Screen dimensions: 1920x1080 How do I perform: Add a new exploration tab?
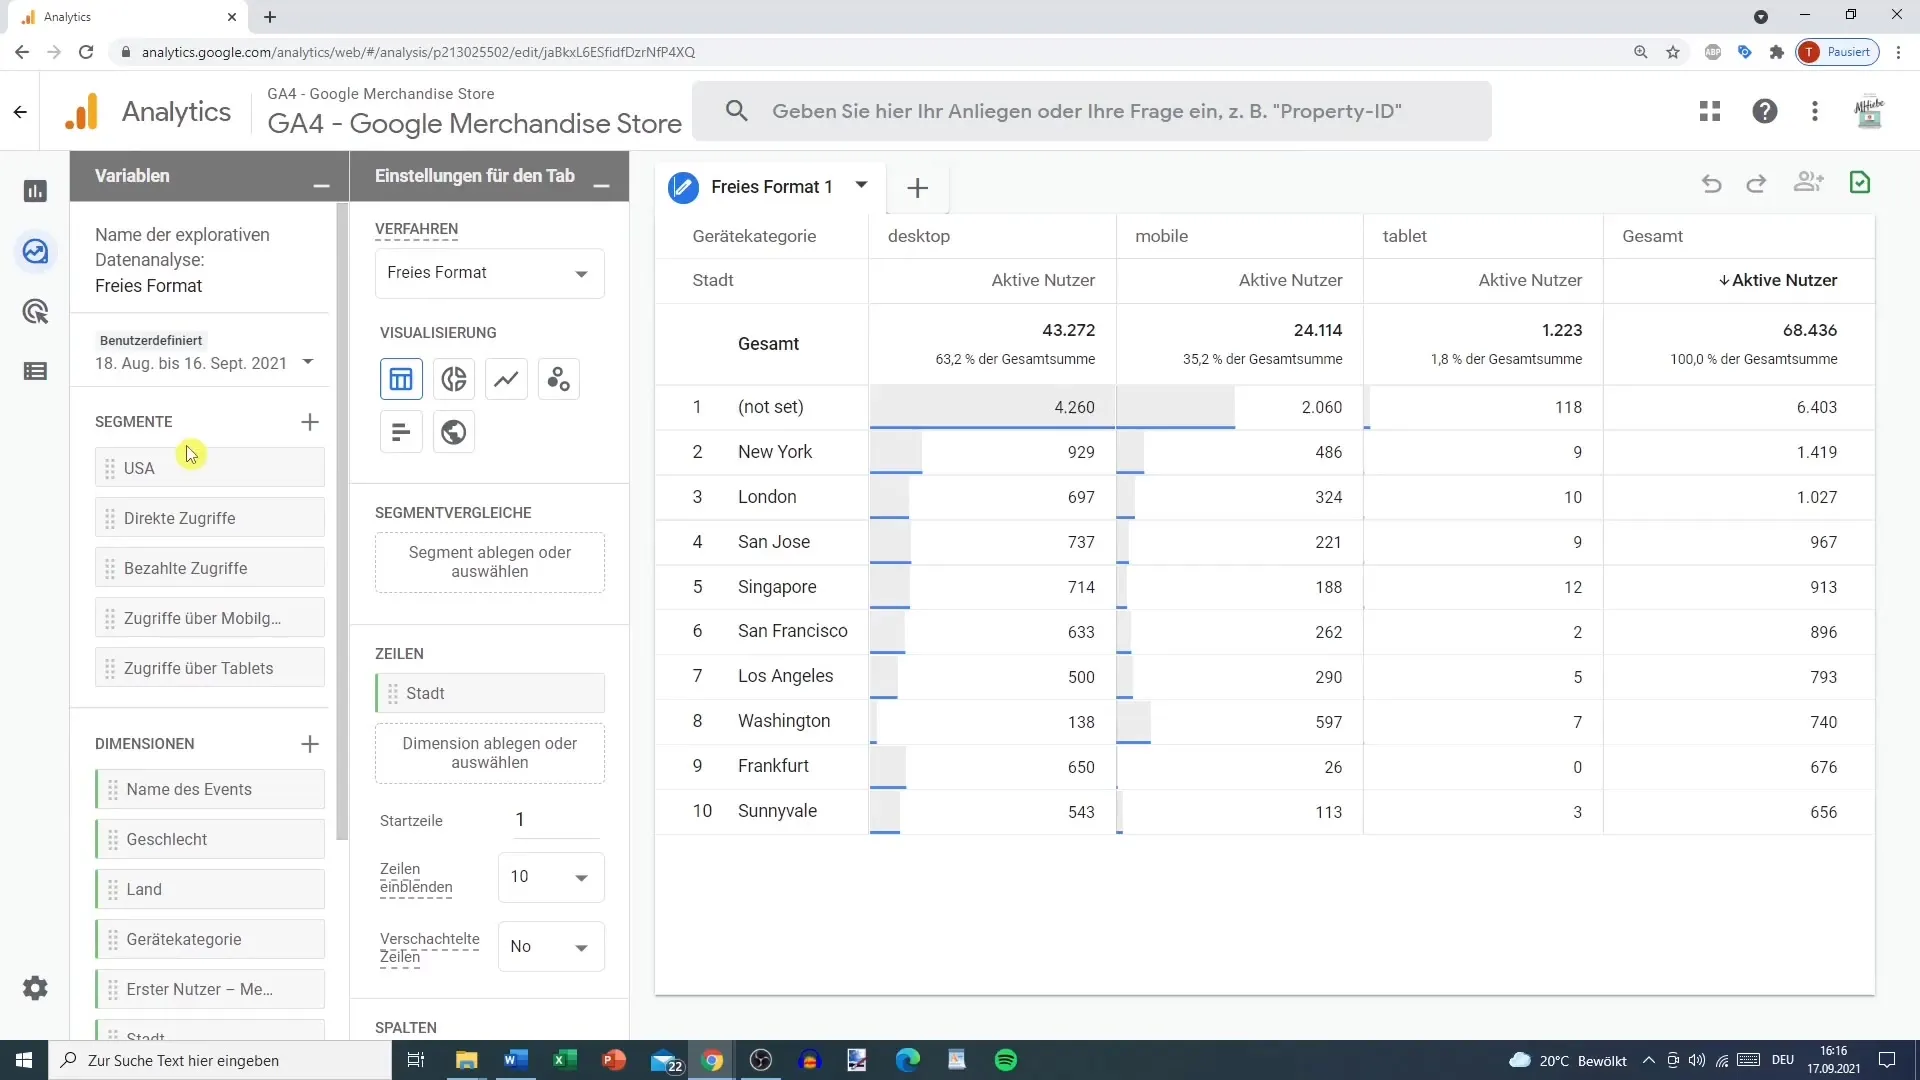click(x=917, y=188)
